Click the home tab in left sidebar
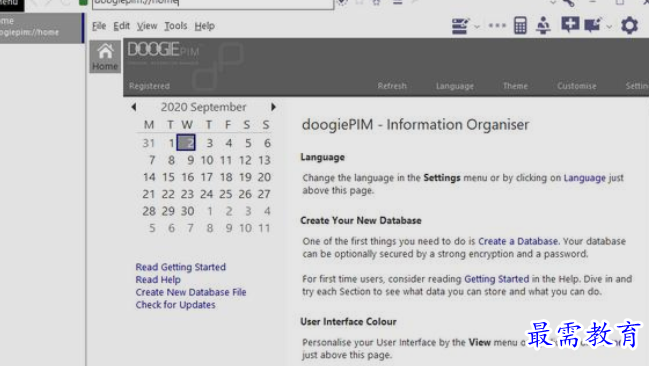Screen dimensions: 649x366 [x=41, y=28]
